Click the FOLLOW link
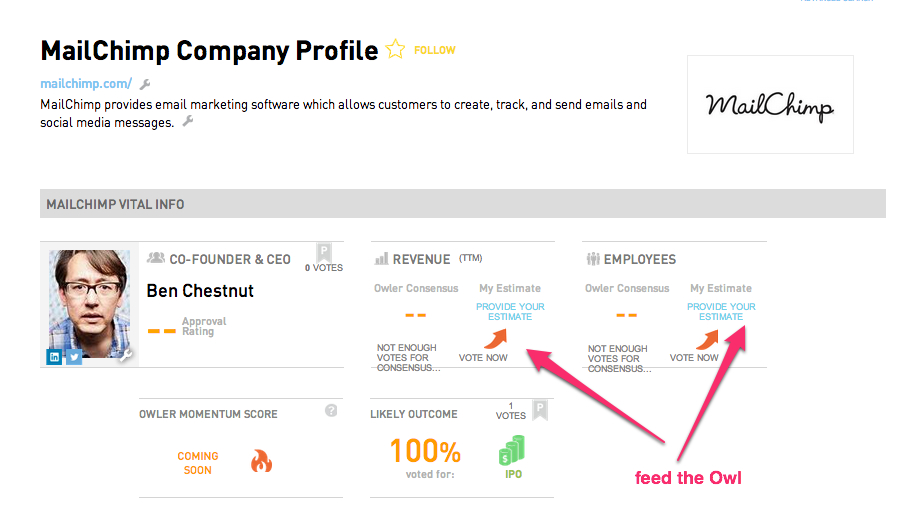The image size is (912, 529). click(434, 51)
